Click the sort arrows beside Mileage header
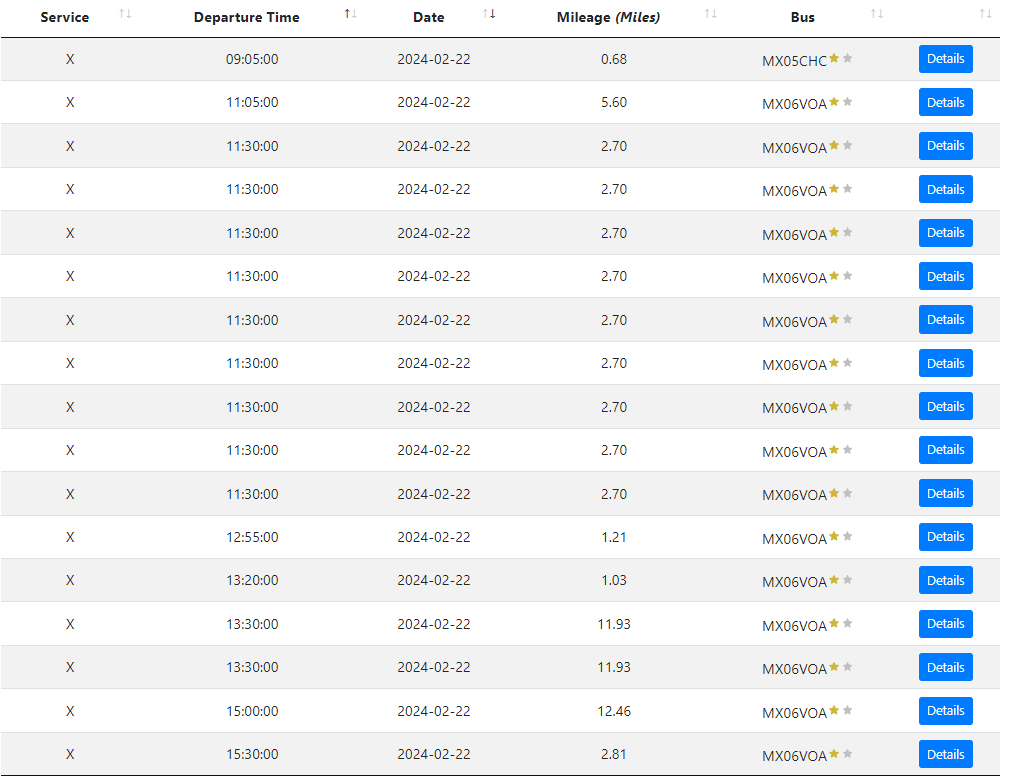Image resolution: width=1013 pixels, height=781 pixels. 710,14
